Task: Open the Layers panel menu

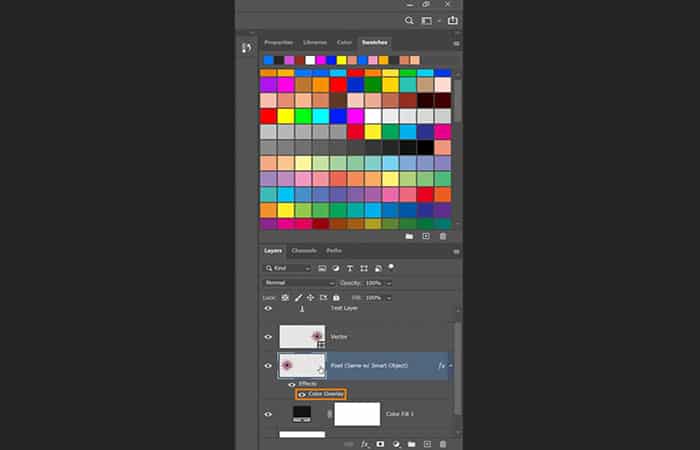Action: (456, 251)
